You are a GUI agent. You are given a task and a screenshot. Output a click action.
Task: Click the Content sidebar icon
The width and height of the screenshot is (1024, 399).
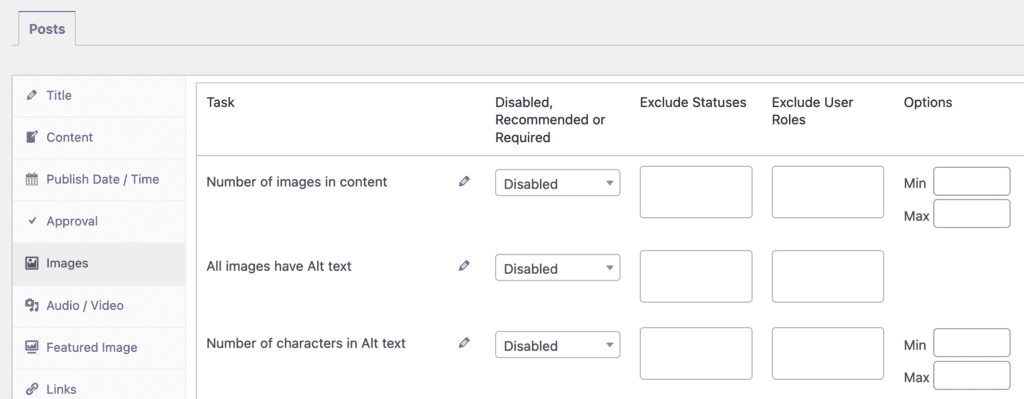[31, 137]
